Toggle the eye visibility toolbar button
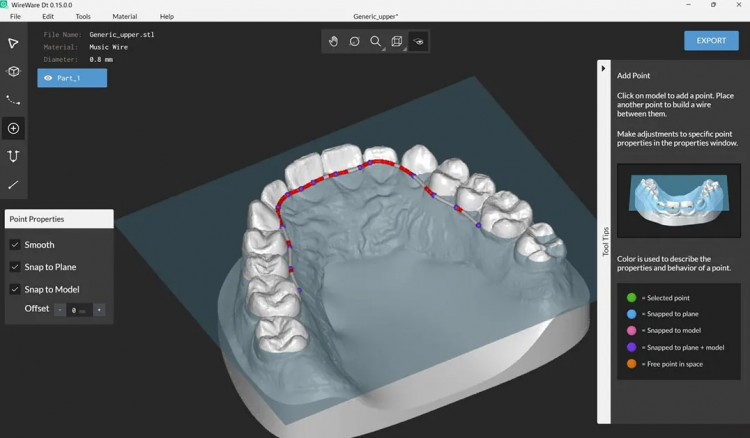The height and width of the screenshot is (438, 750). (419, 42)
